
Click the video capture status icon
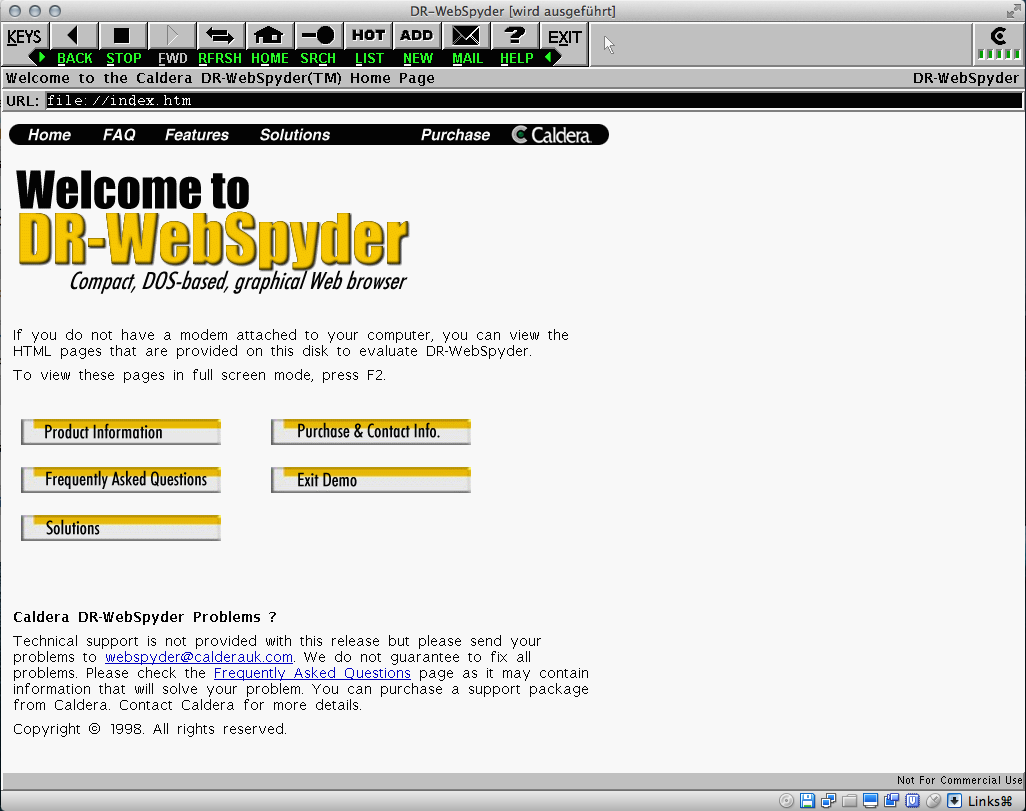pos(891,801)
